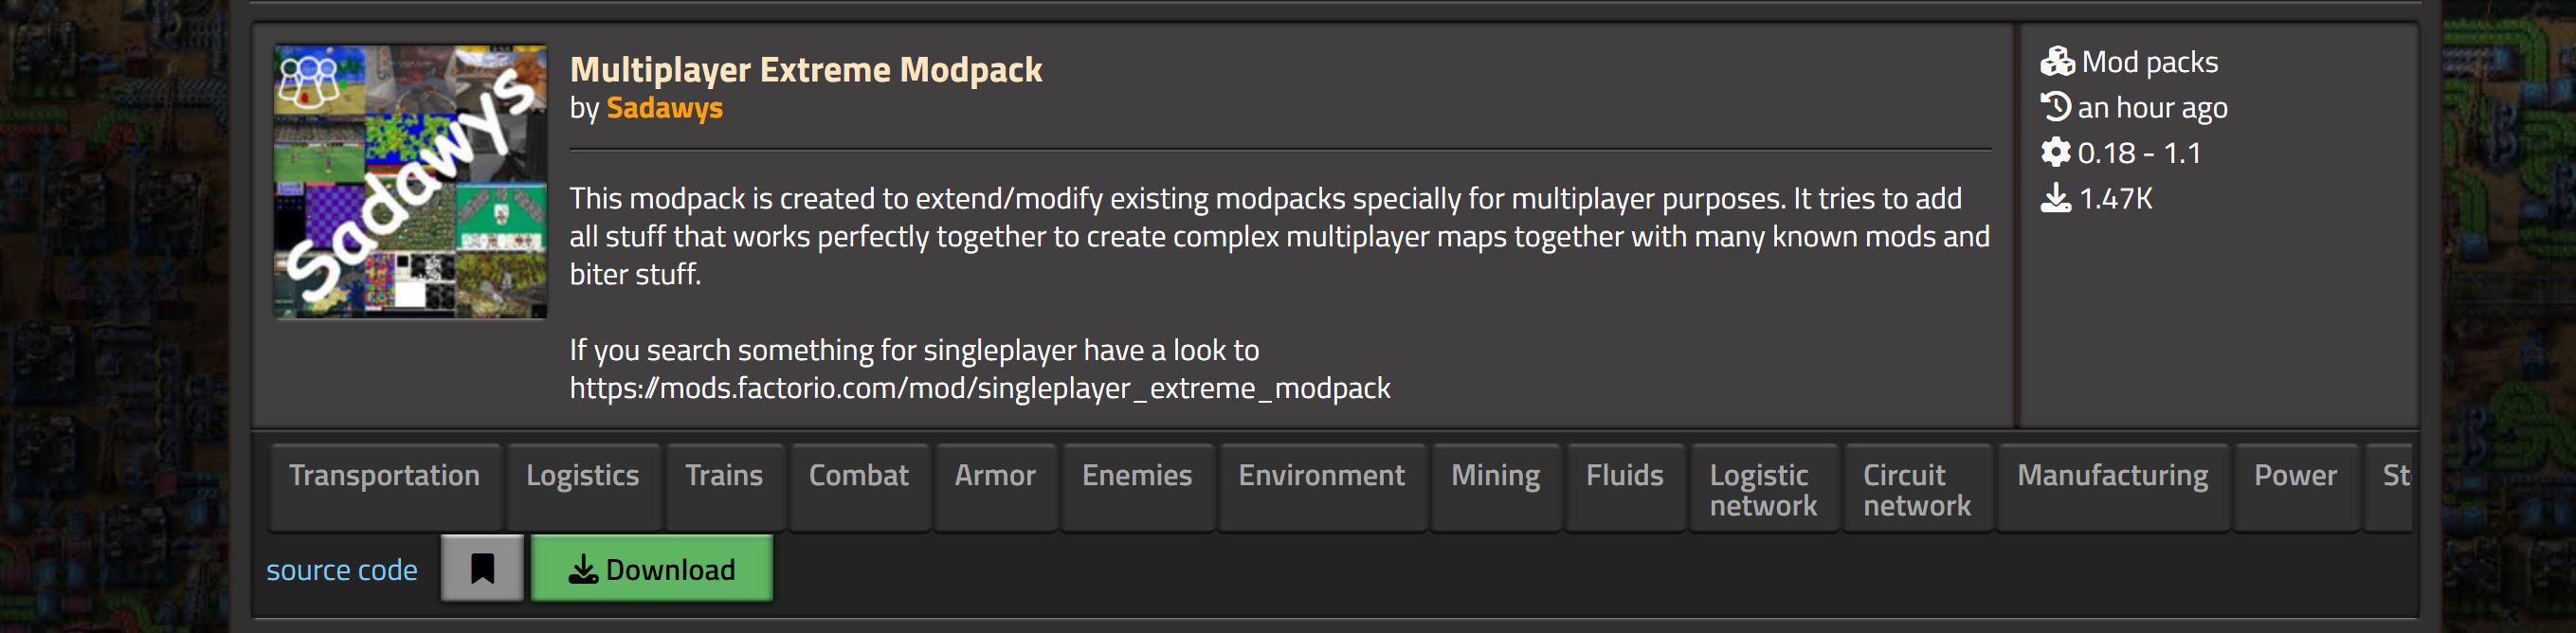Select the Enemies tag
The height and width of the screenshot is (633, 2576).
[x=1137, y=487]
